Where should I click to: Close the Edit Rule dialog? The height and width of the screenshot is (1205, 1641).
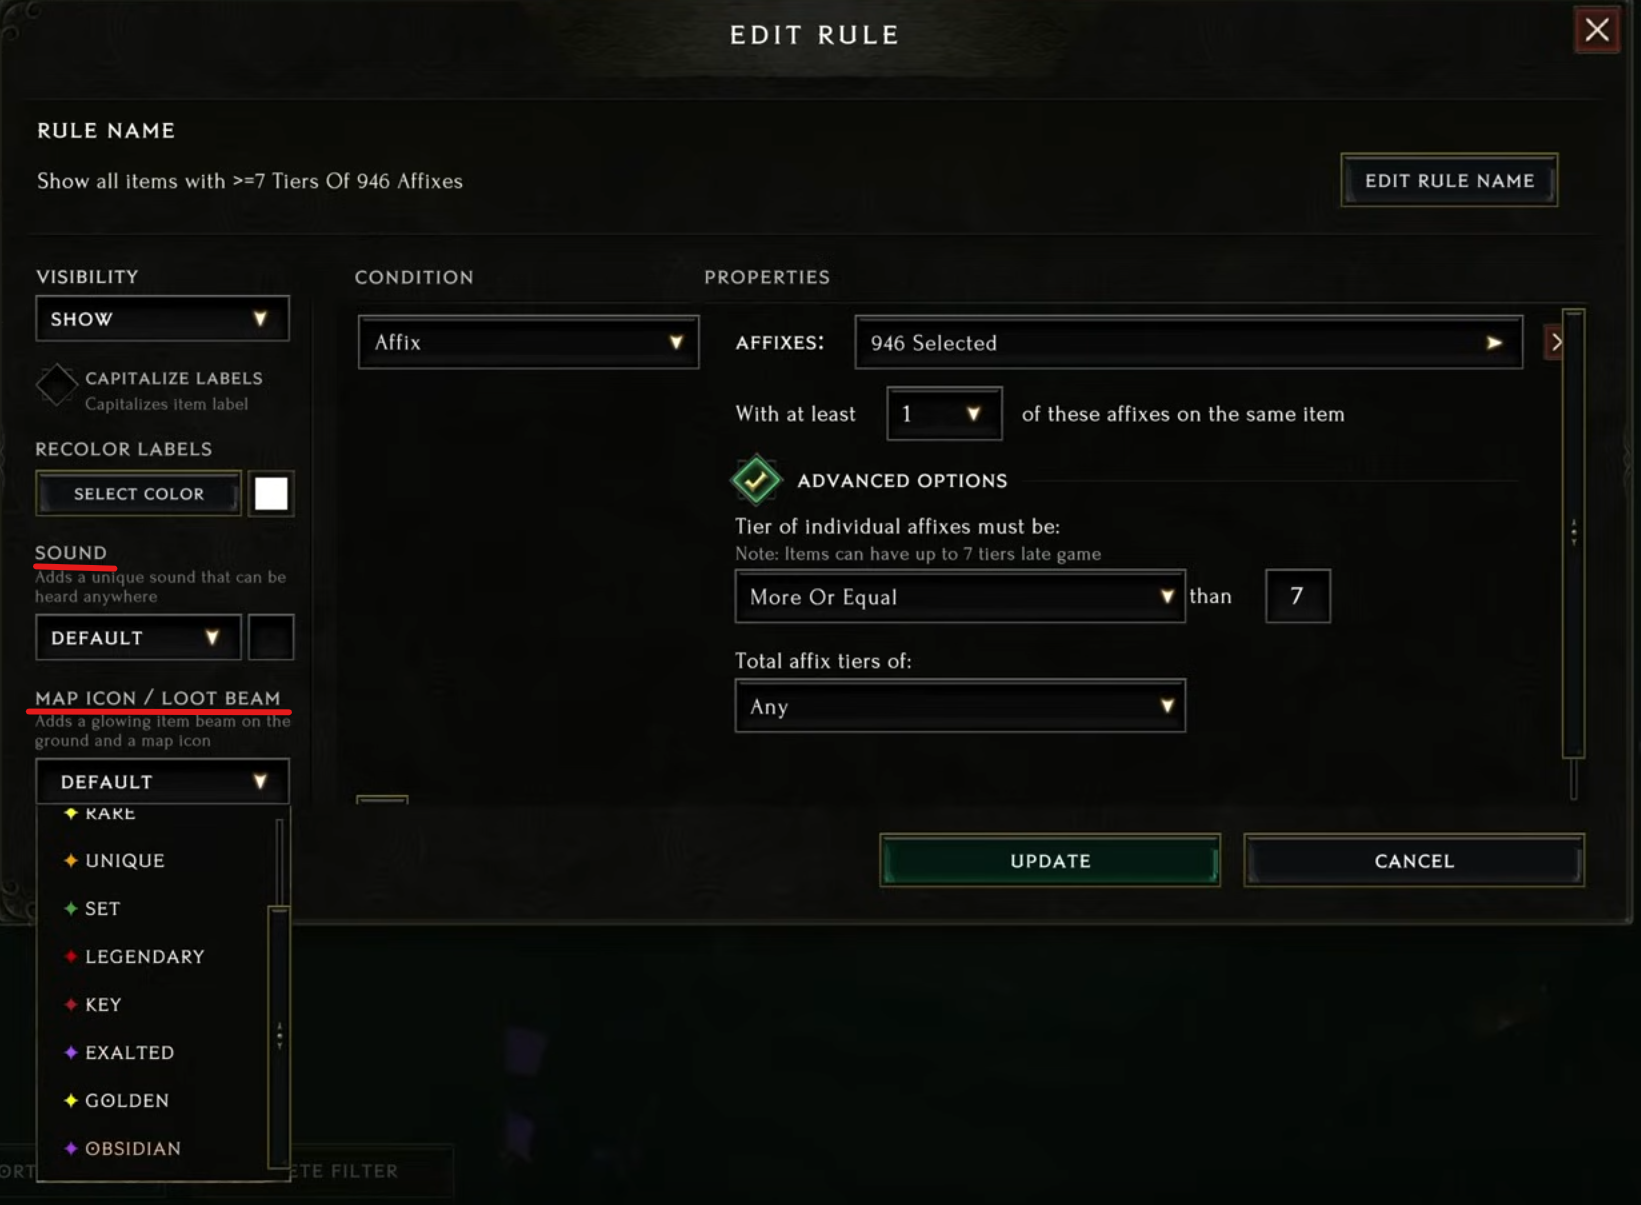[1597, 30]
